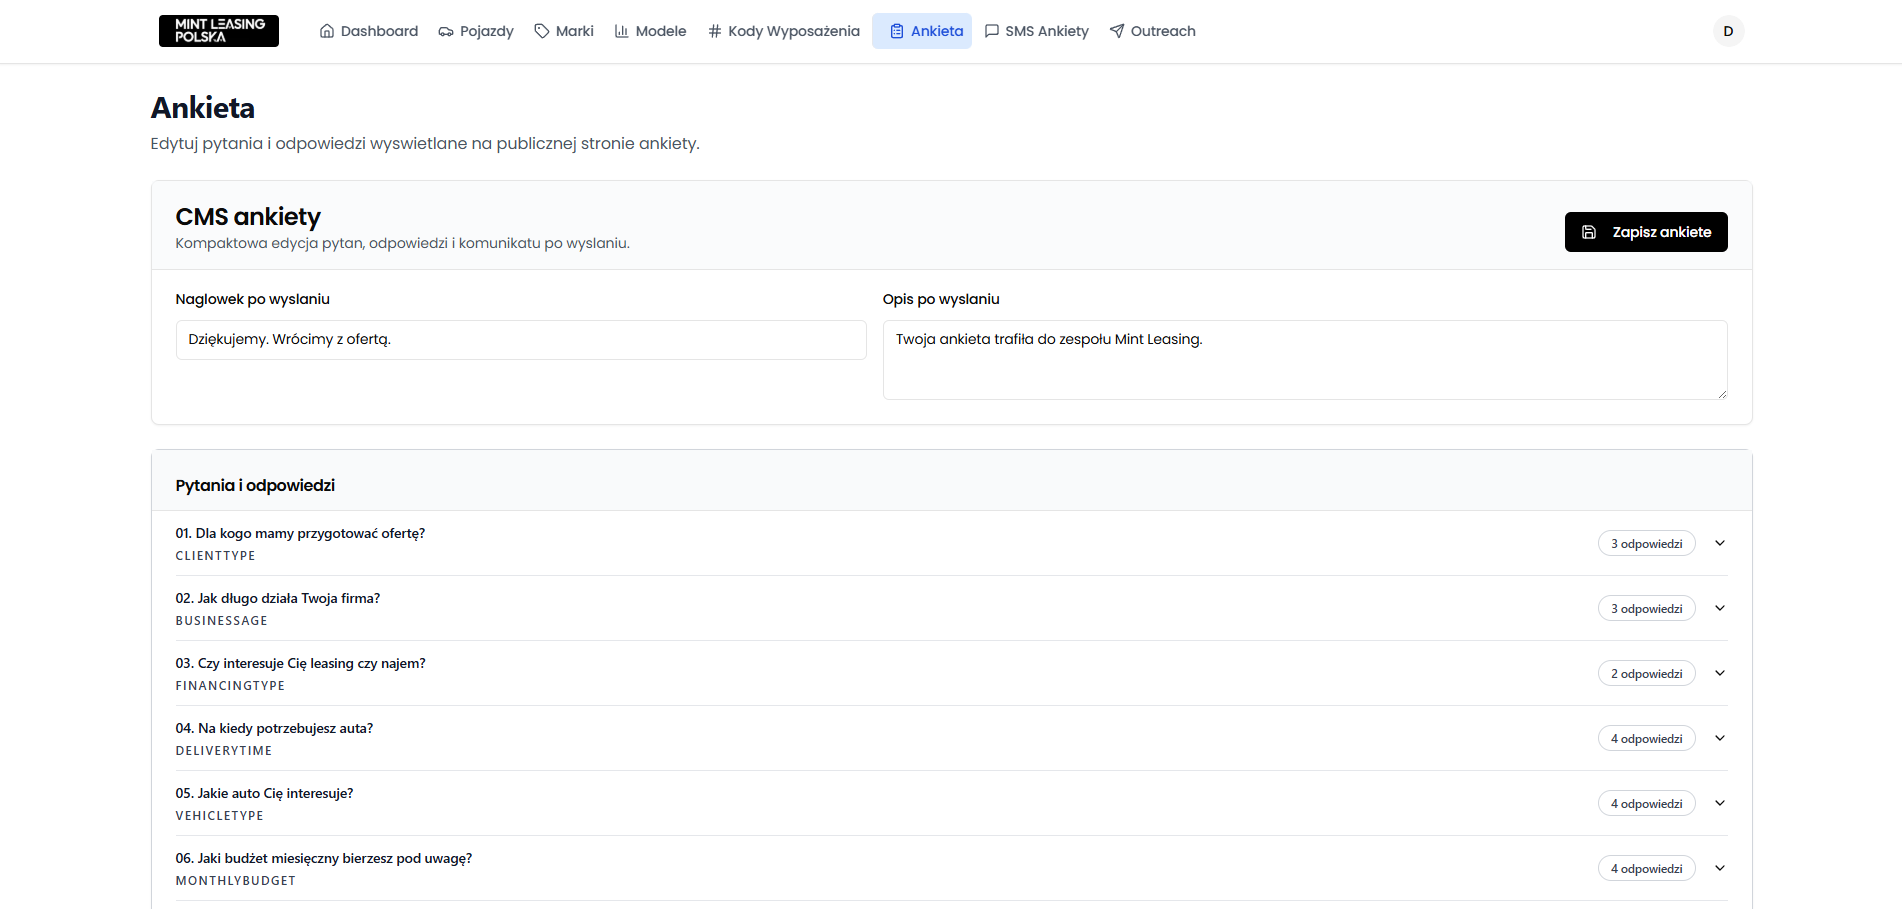Open the user avatar menu D
This screenshot has height=909, width=1902.
click(x=1728, y=31)
